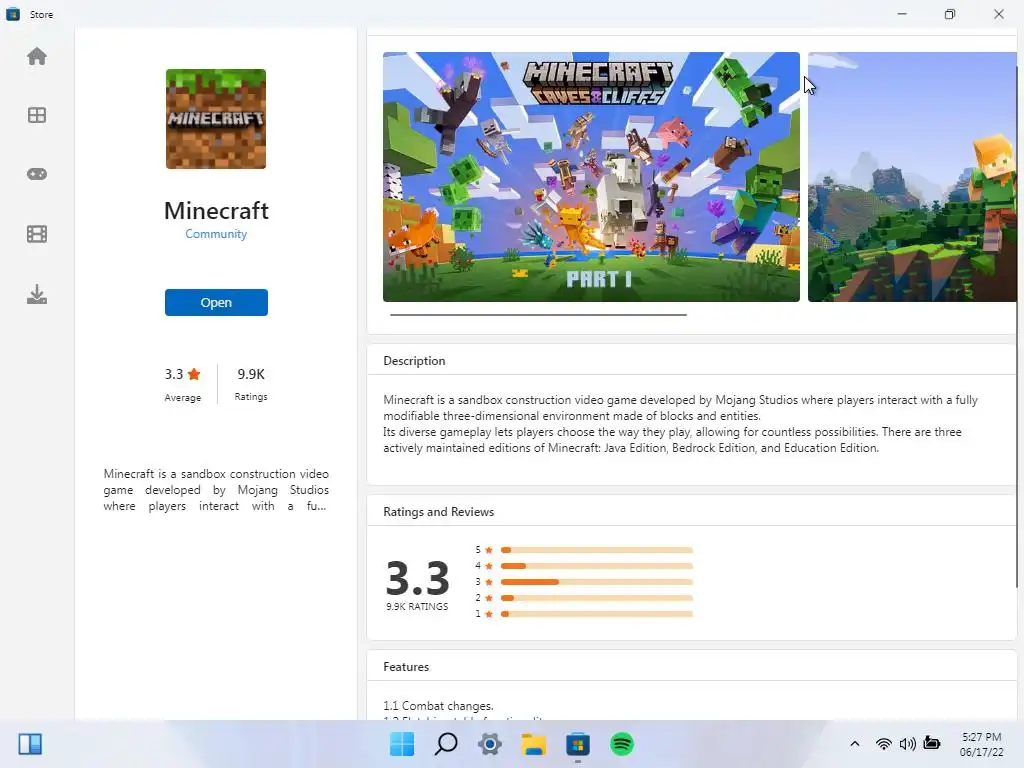The width and height of the screenshot is (1024, 768).
Task: Click the truncated Minecraft summary text
Action: click(x=216, y=490)
